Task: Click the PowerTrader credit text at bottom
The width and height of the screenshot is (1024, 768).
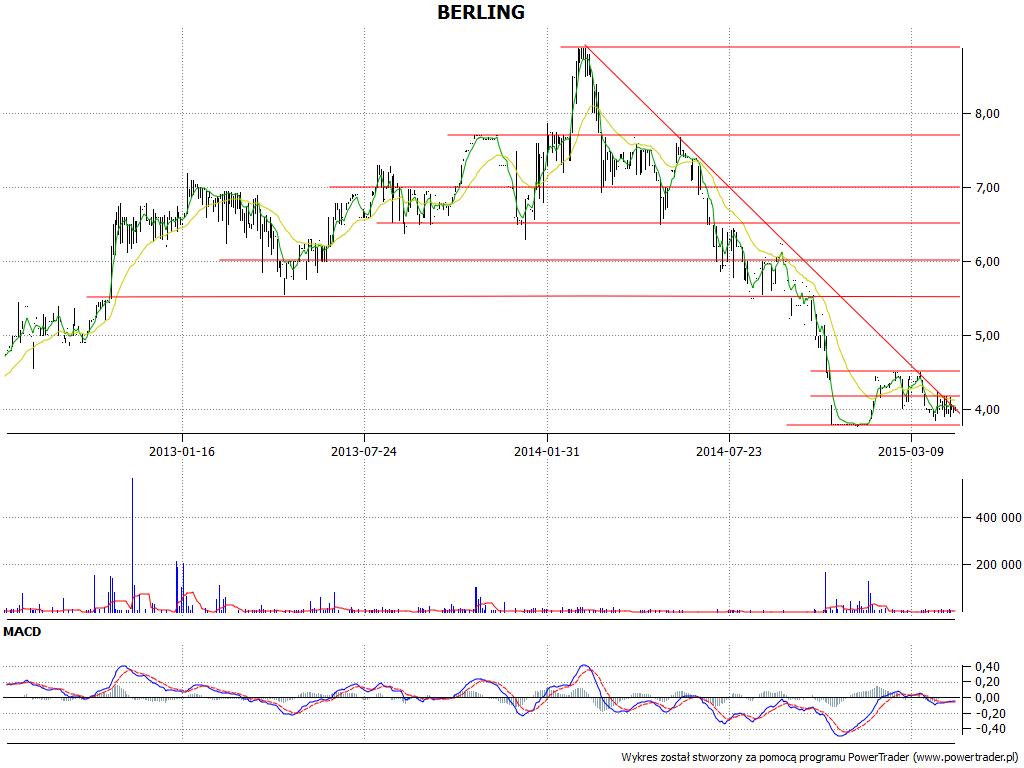Action: coord(820,757)
